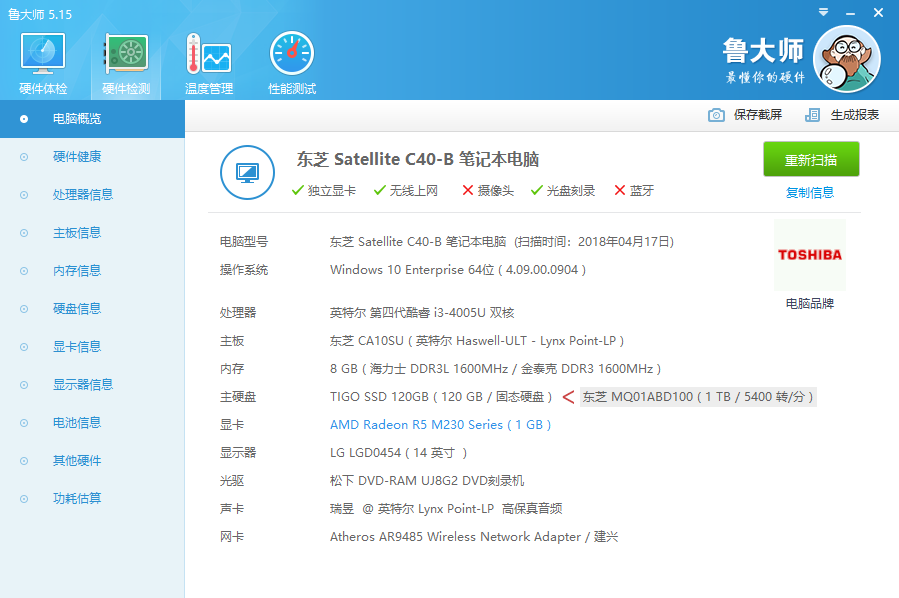
Task: Go to 硬盘信息 sidebar item
Action: pyautogui.click(x=77, y=309)
